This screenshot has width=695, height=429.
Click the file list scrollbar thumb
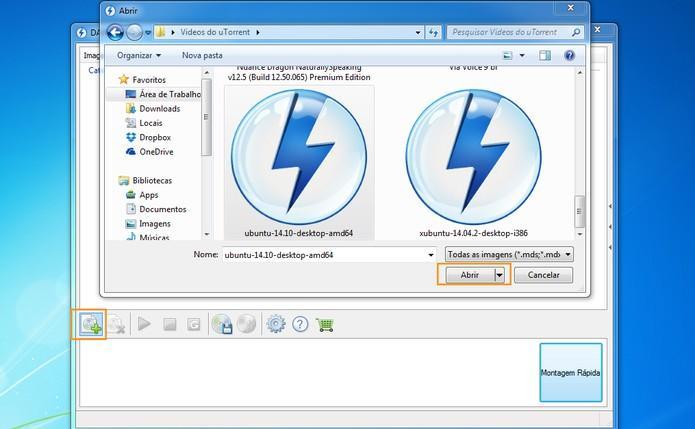[579, 212]
